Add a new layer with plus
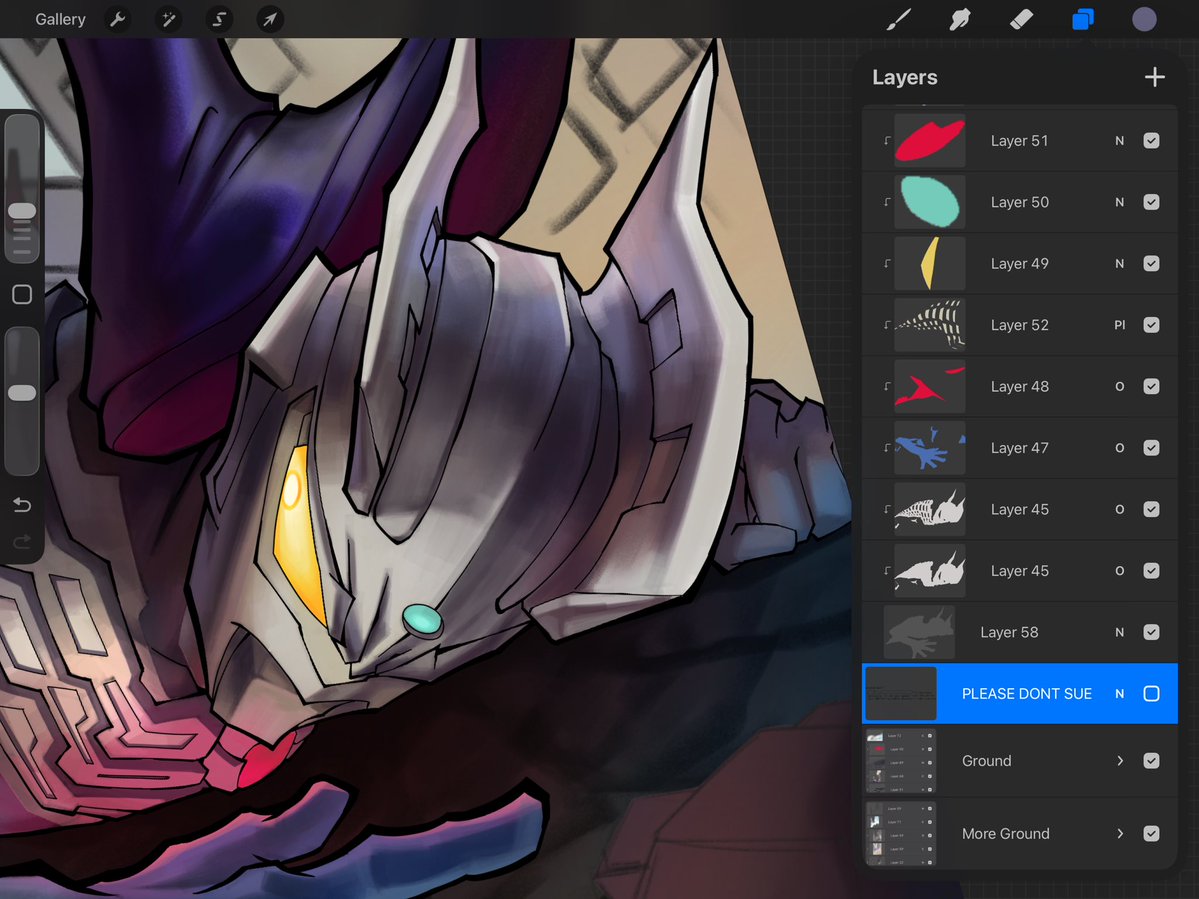The width and height of the screenshot is (1199, 899). click(1155, 77)
